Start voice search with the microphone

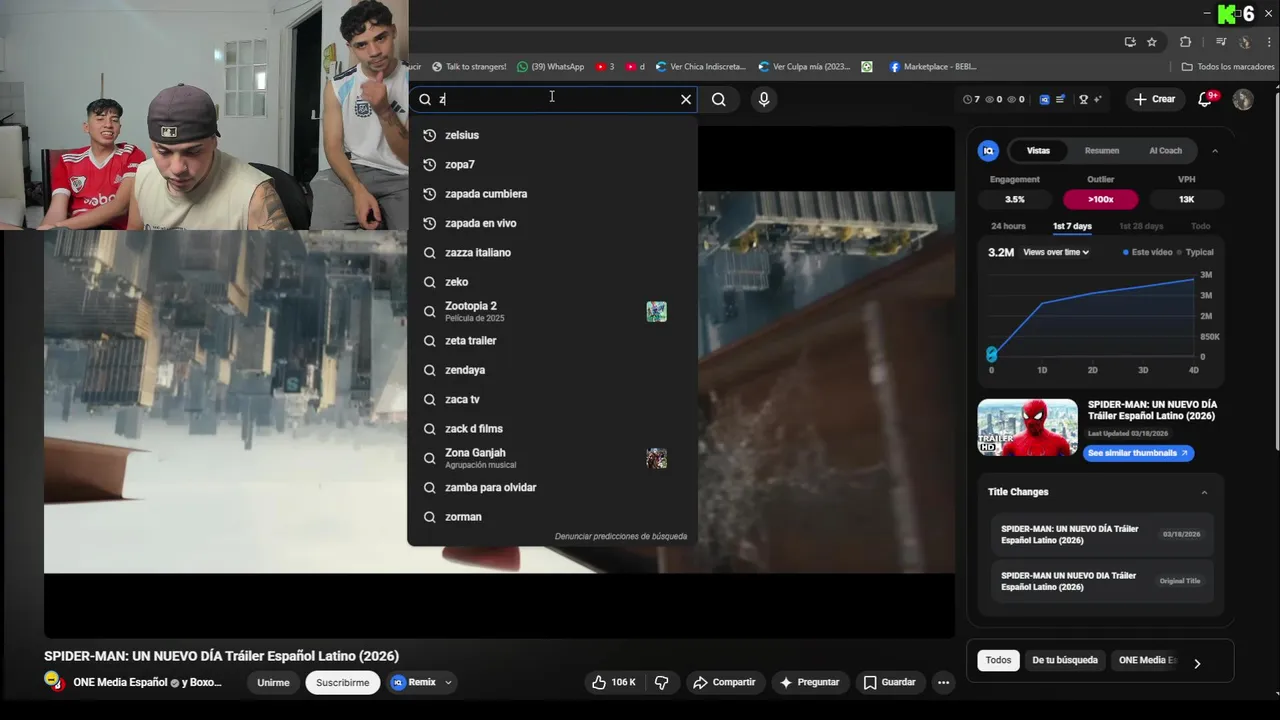coord(764,99)
